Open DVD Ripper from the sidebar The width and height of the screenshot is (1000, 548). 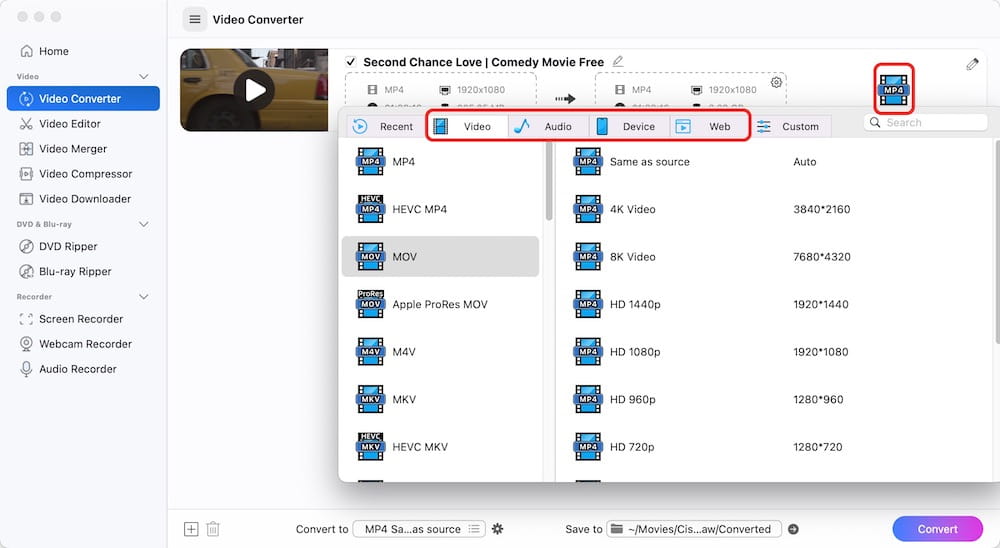59,246
